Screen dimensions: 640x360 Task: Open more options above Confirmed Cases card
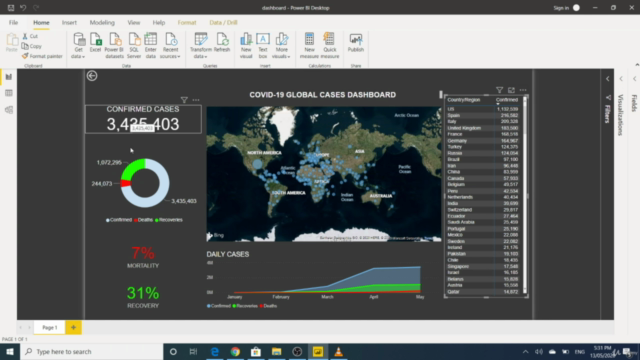pos(196,100)
